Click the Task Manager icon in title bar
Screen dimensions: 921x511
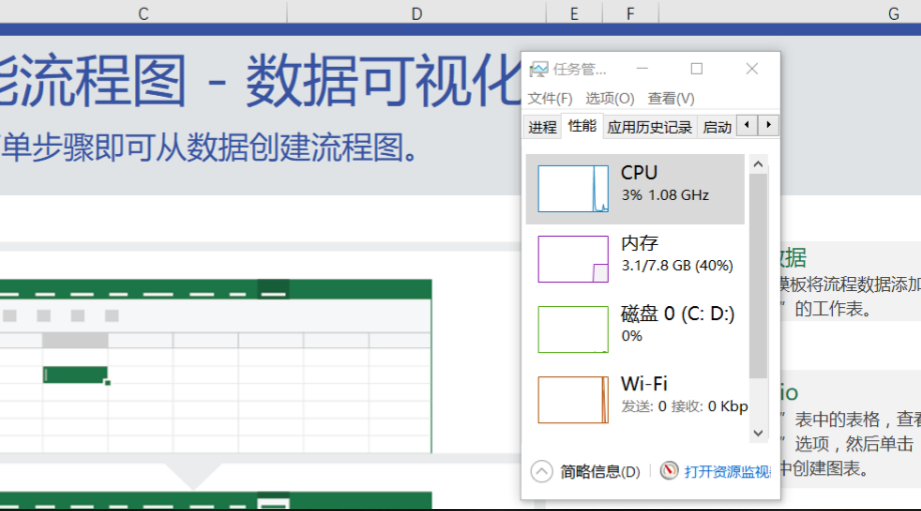(x=539, y=69)
